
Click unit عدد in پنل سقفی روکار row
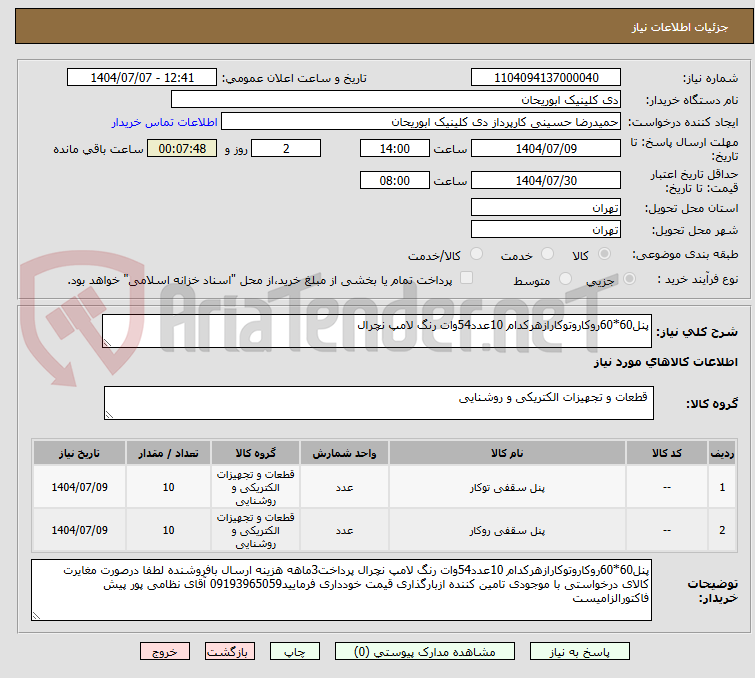click(344, 530)
